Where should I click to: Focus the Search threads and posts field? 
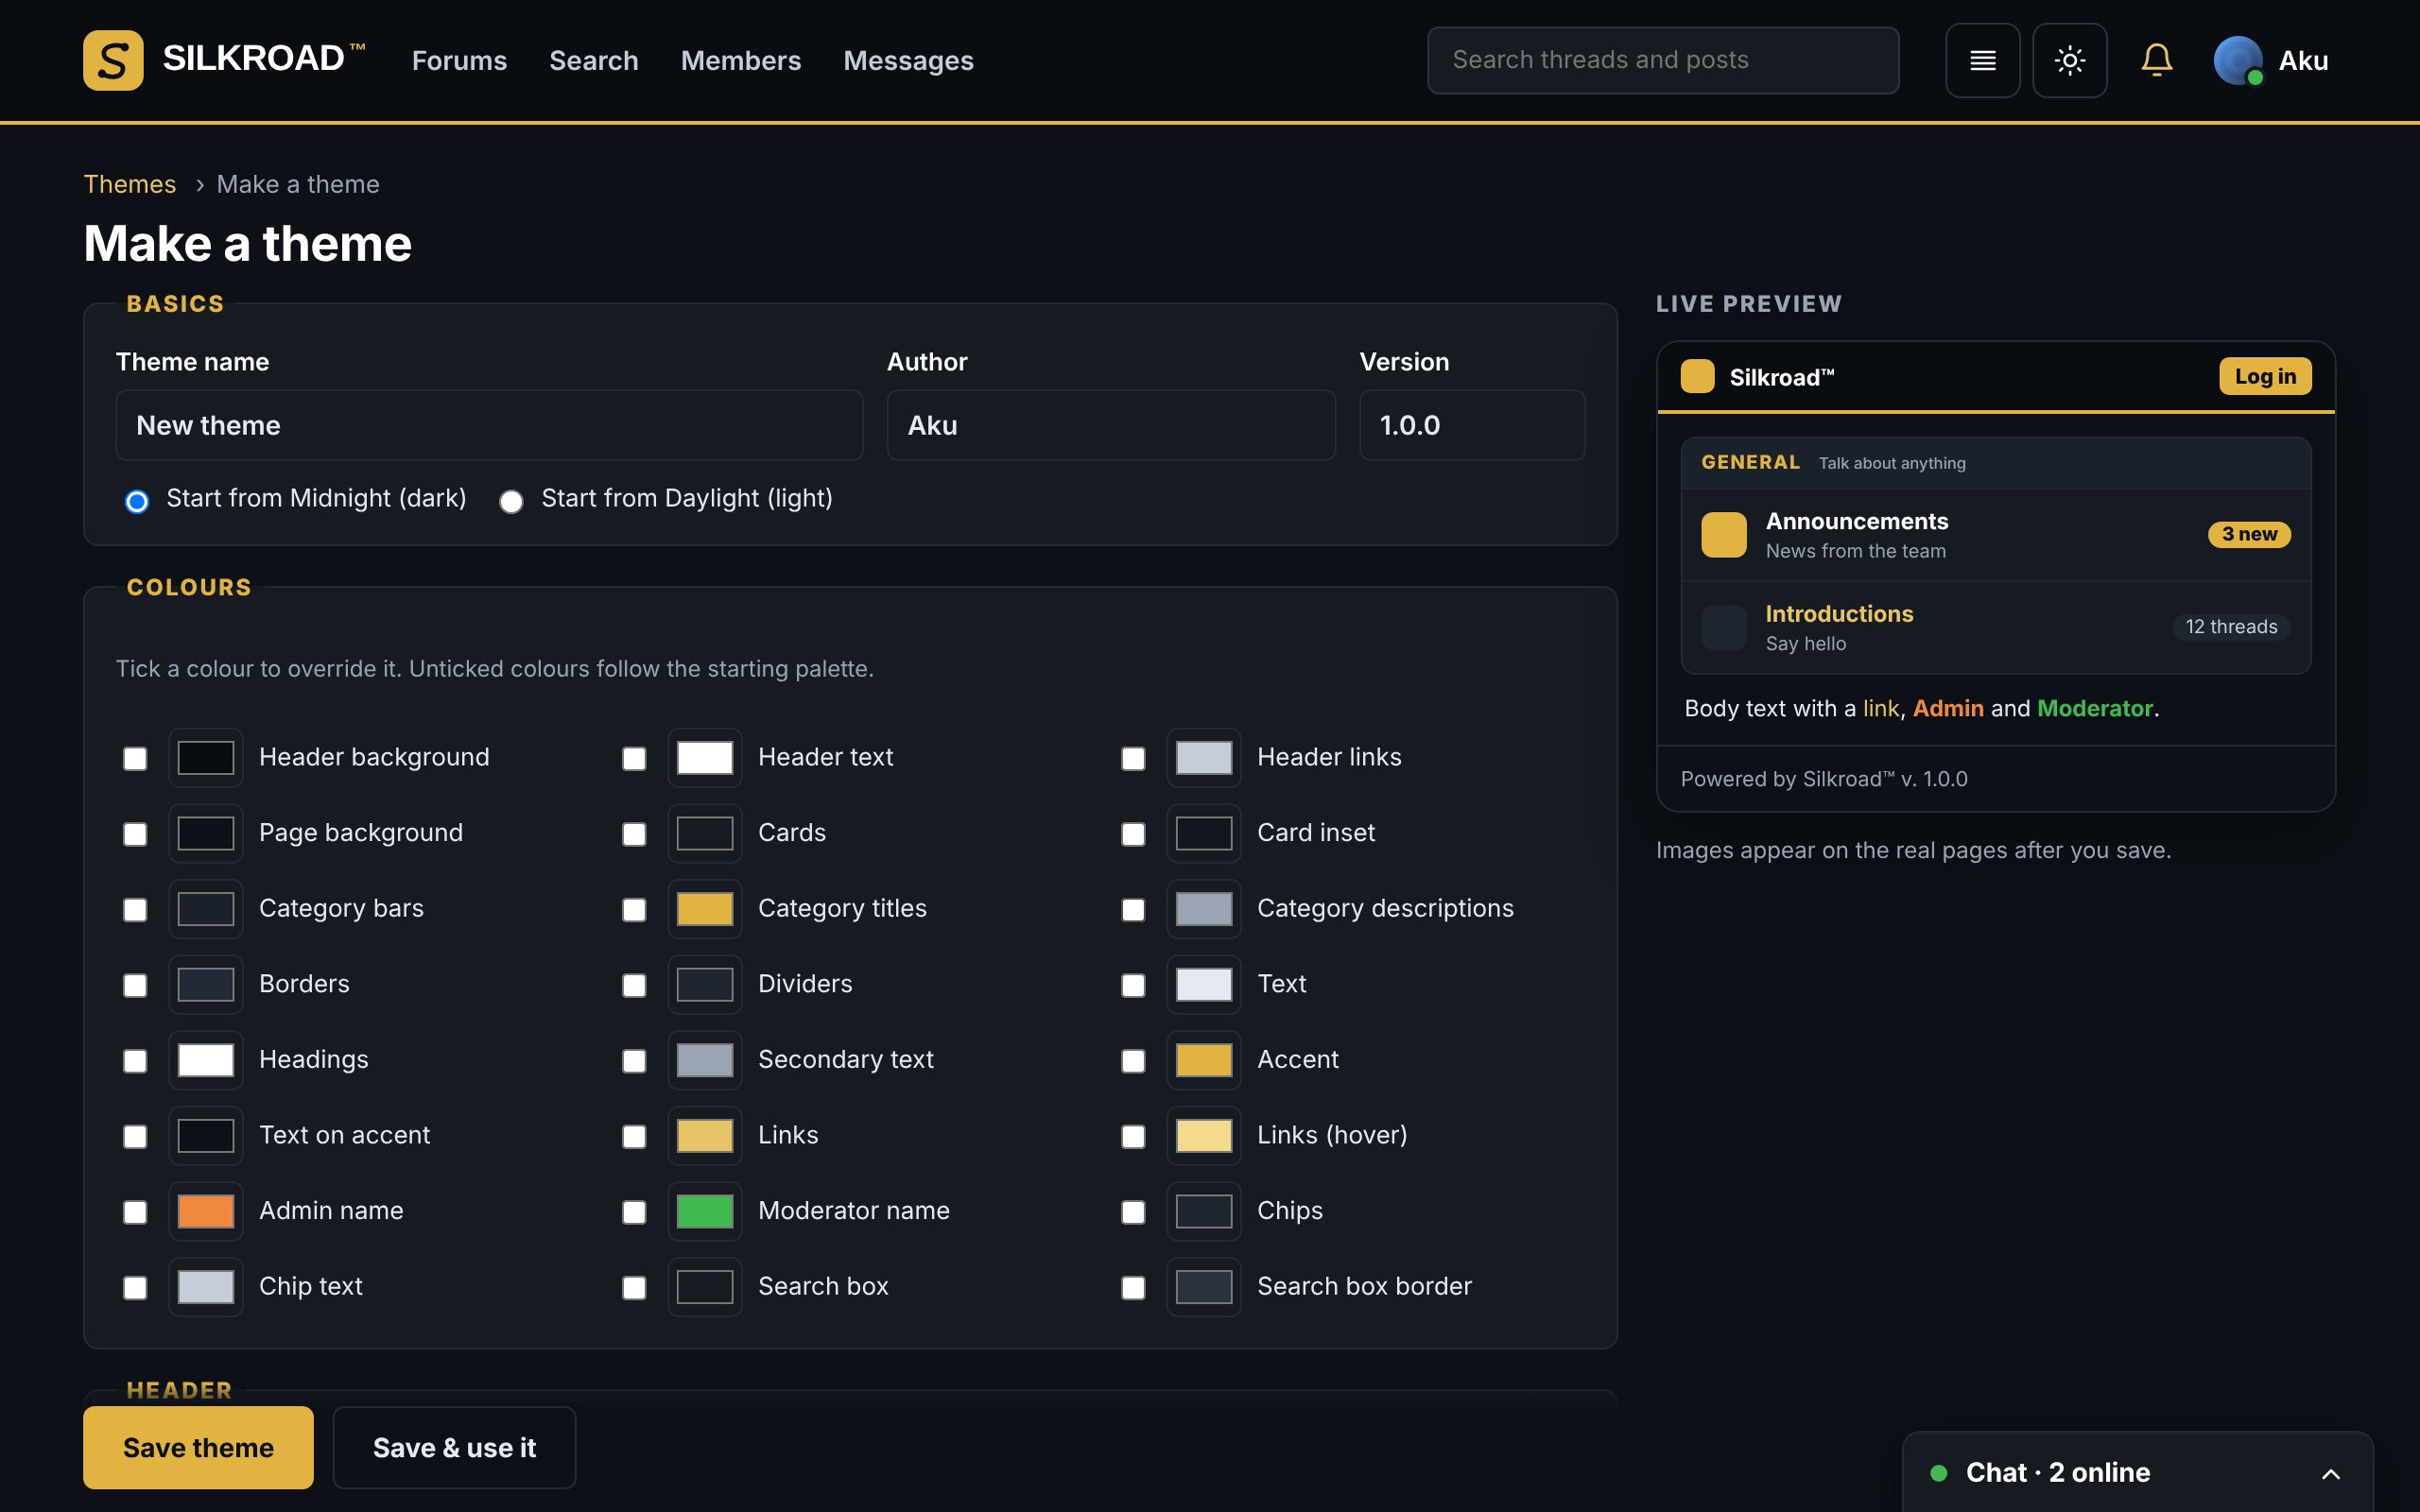click(x=1663, y=60)
